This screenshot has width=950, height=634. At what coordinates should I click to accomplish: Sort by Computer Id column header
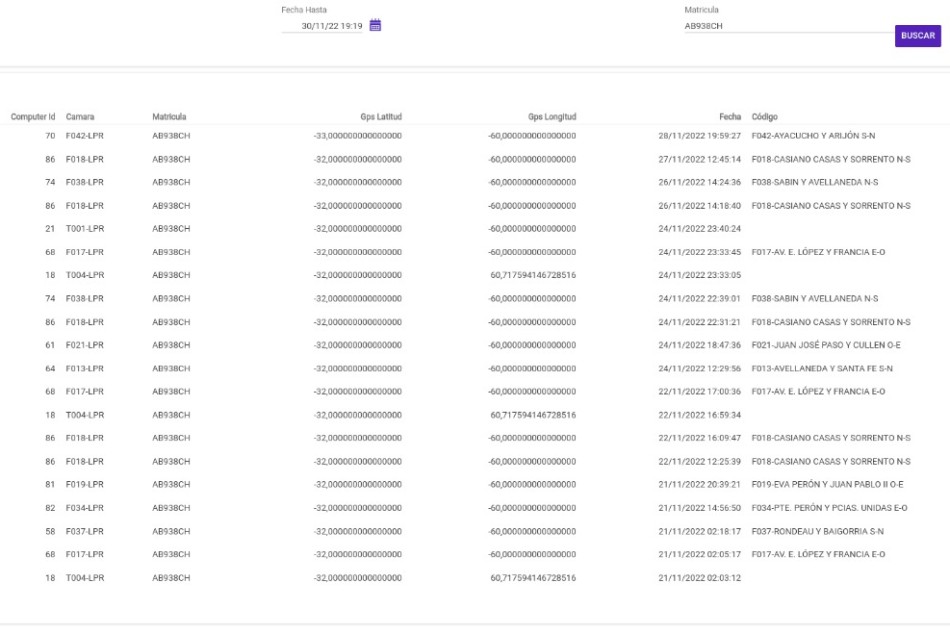32,117
